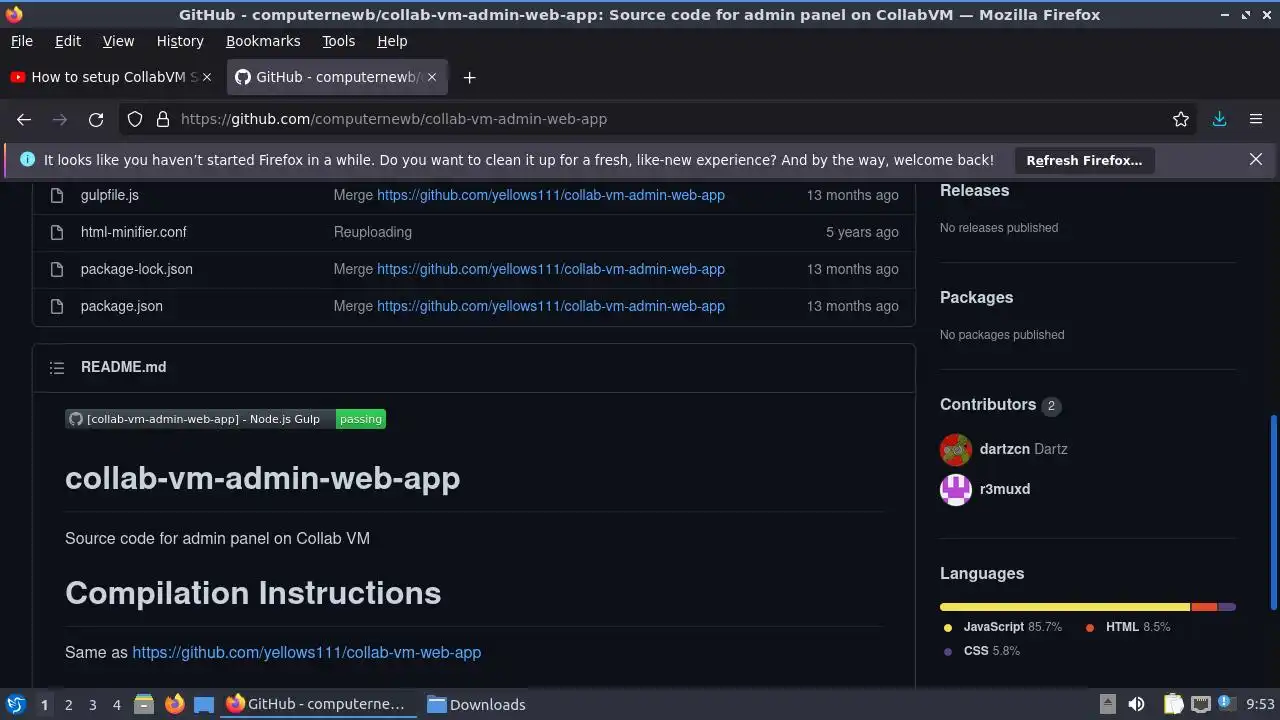
Task: Open the Firefox downloads panel
Action: [1219, 119]
